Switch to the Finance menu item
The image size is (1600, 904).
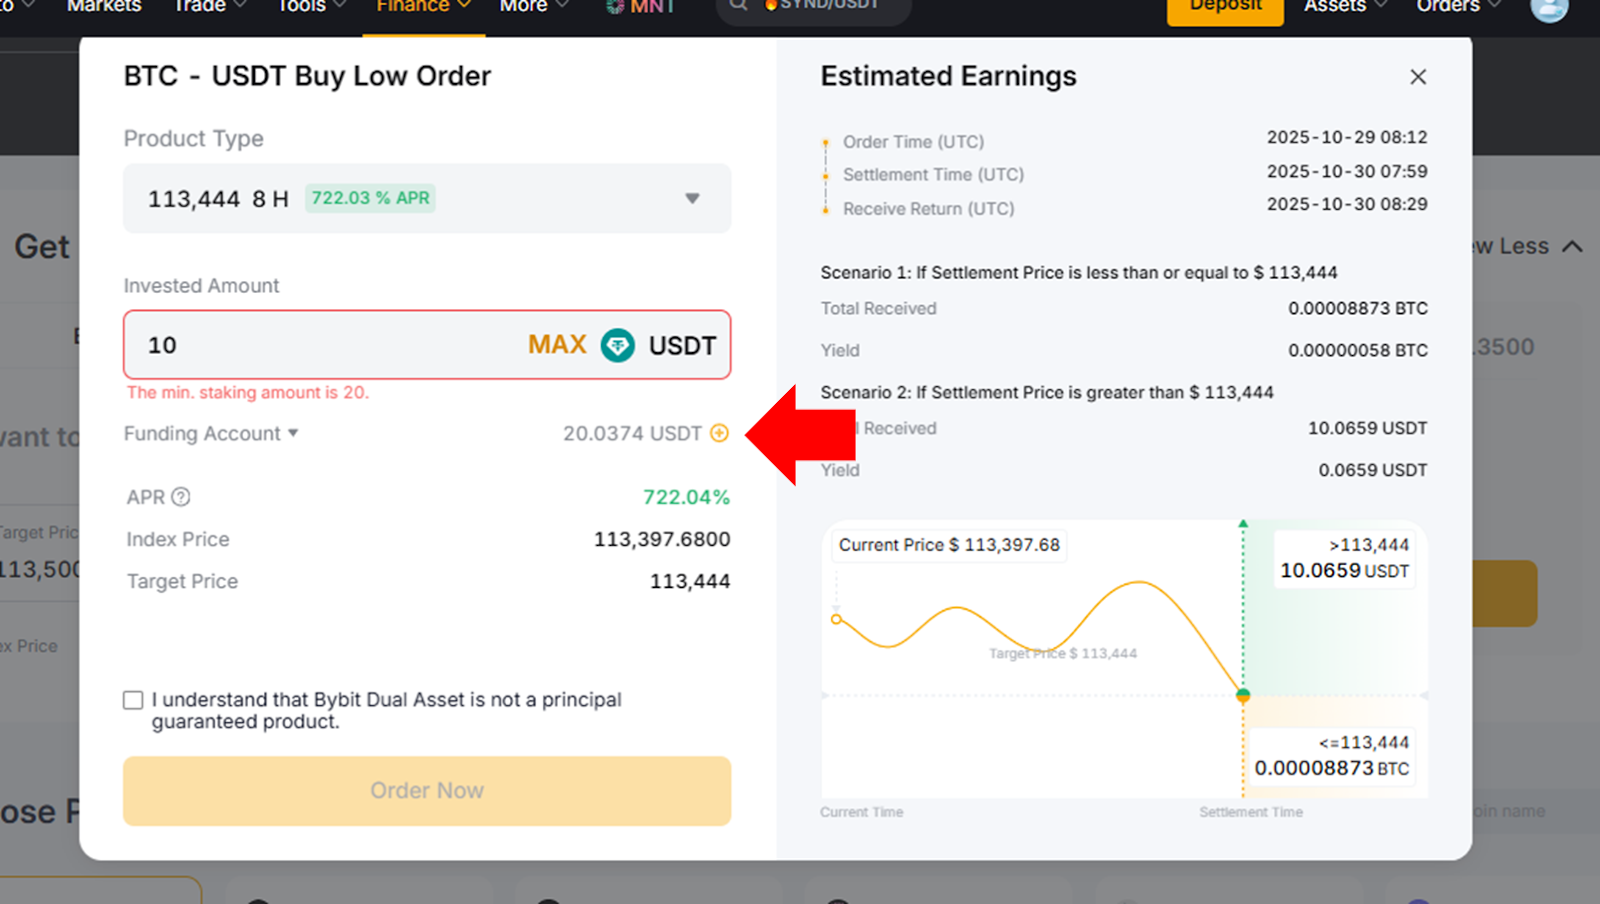click(413, 7)
